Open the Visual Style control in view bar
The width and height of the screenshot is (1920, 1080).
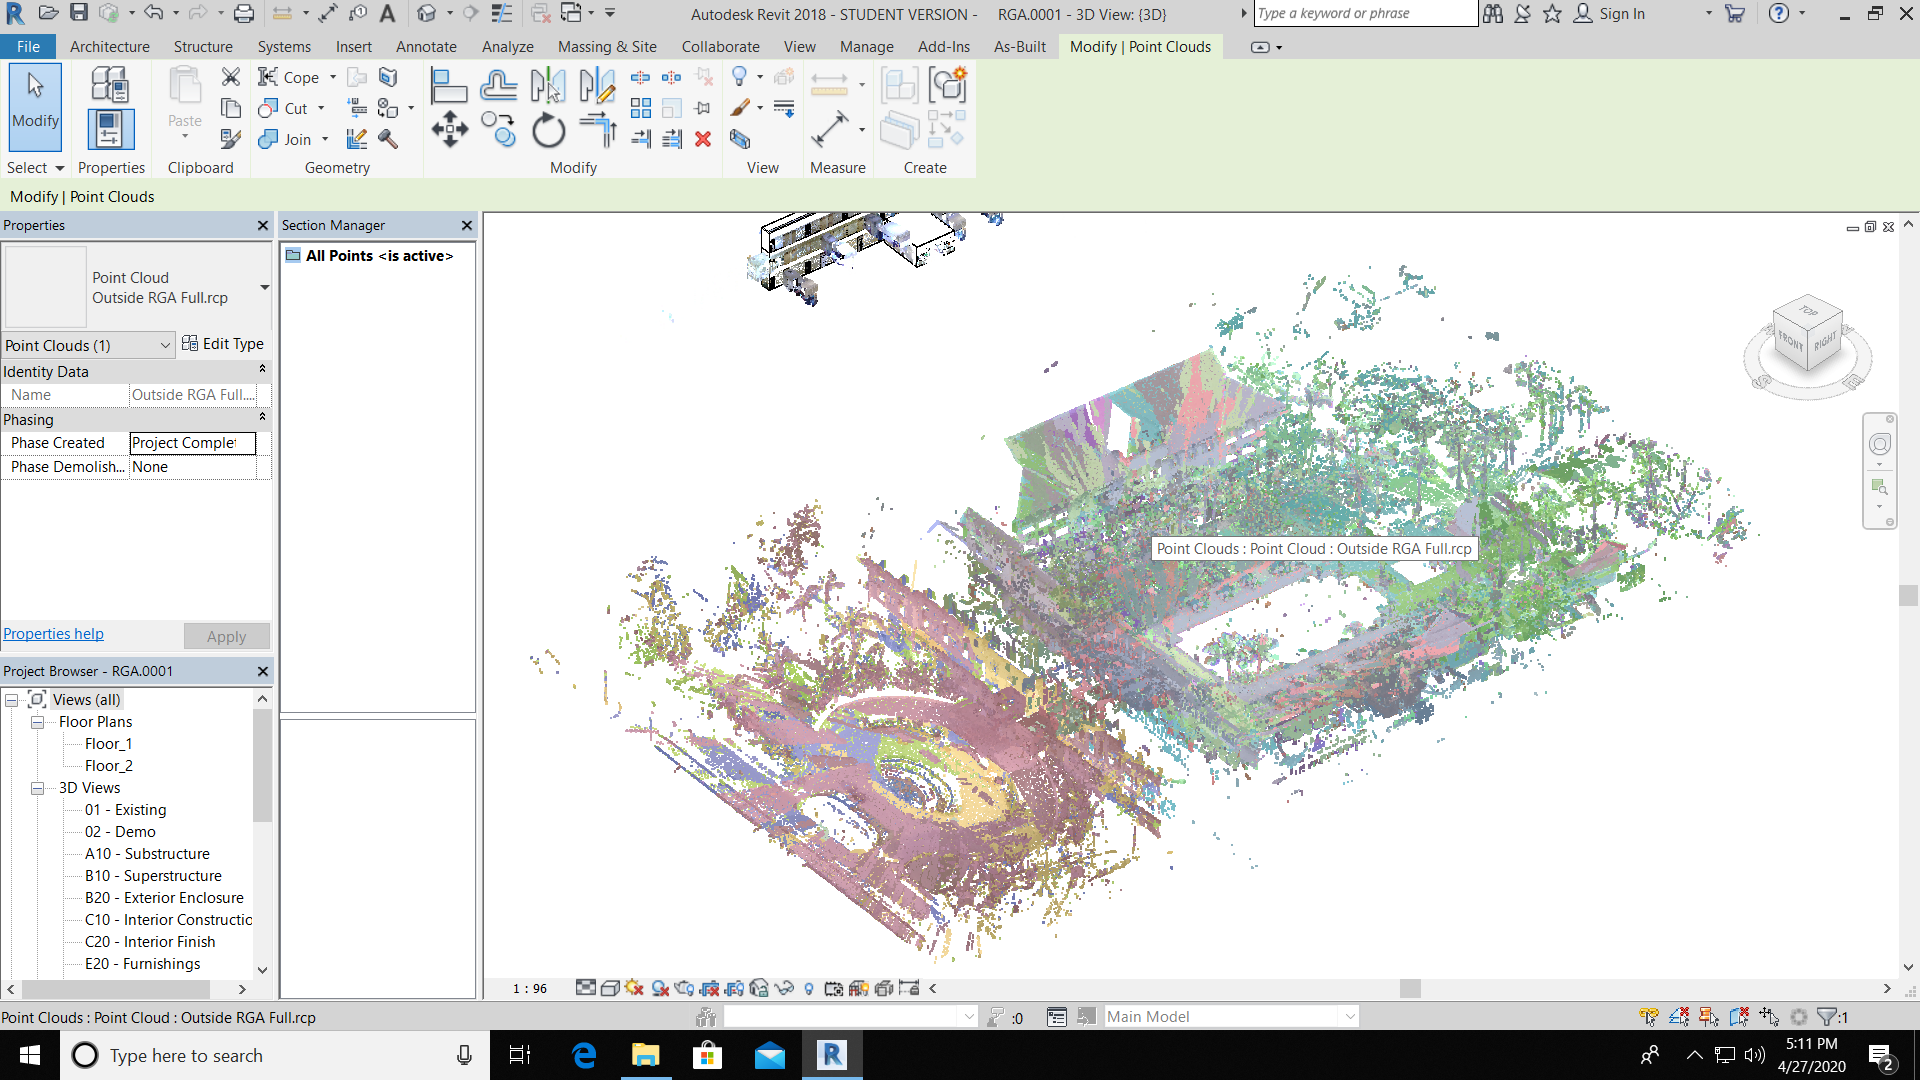point(609,988)
